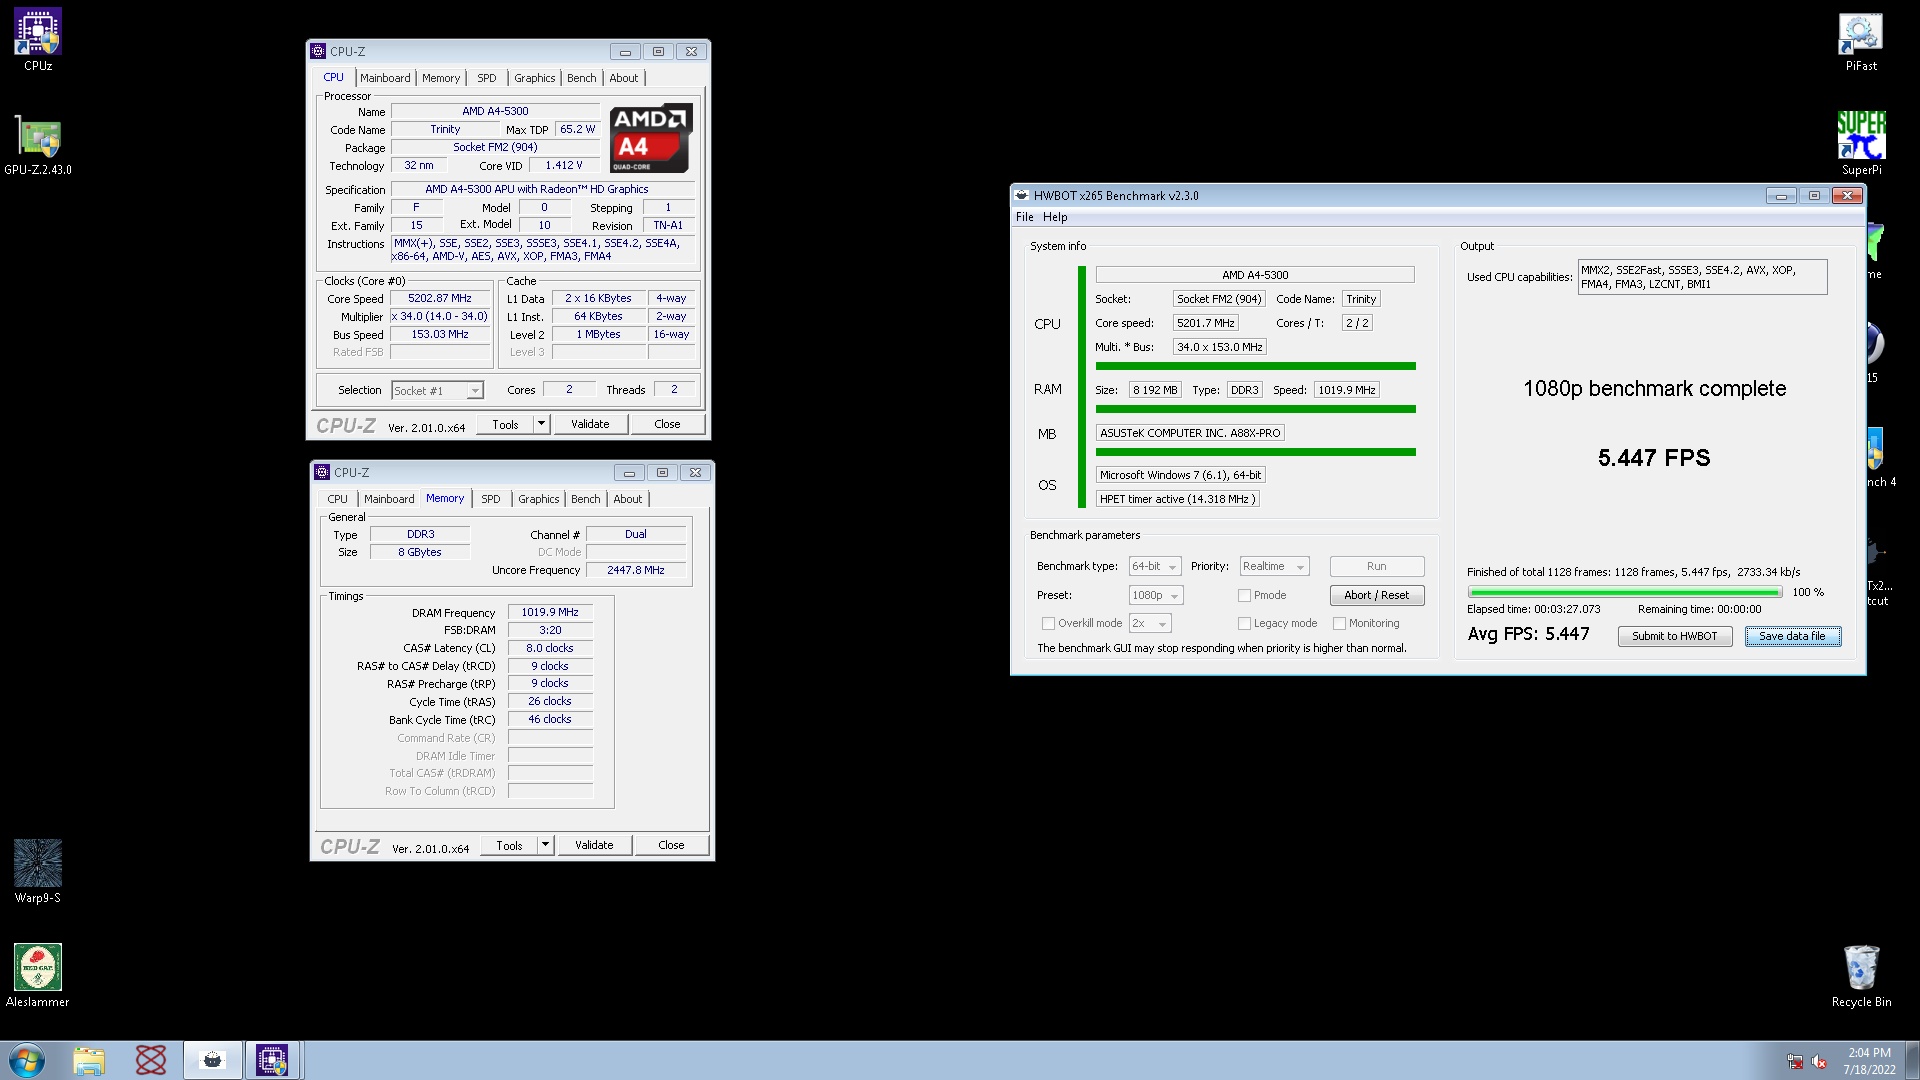Switch to Mainboard tab in top CPU-Z

click(385, 78)
